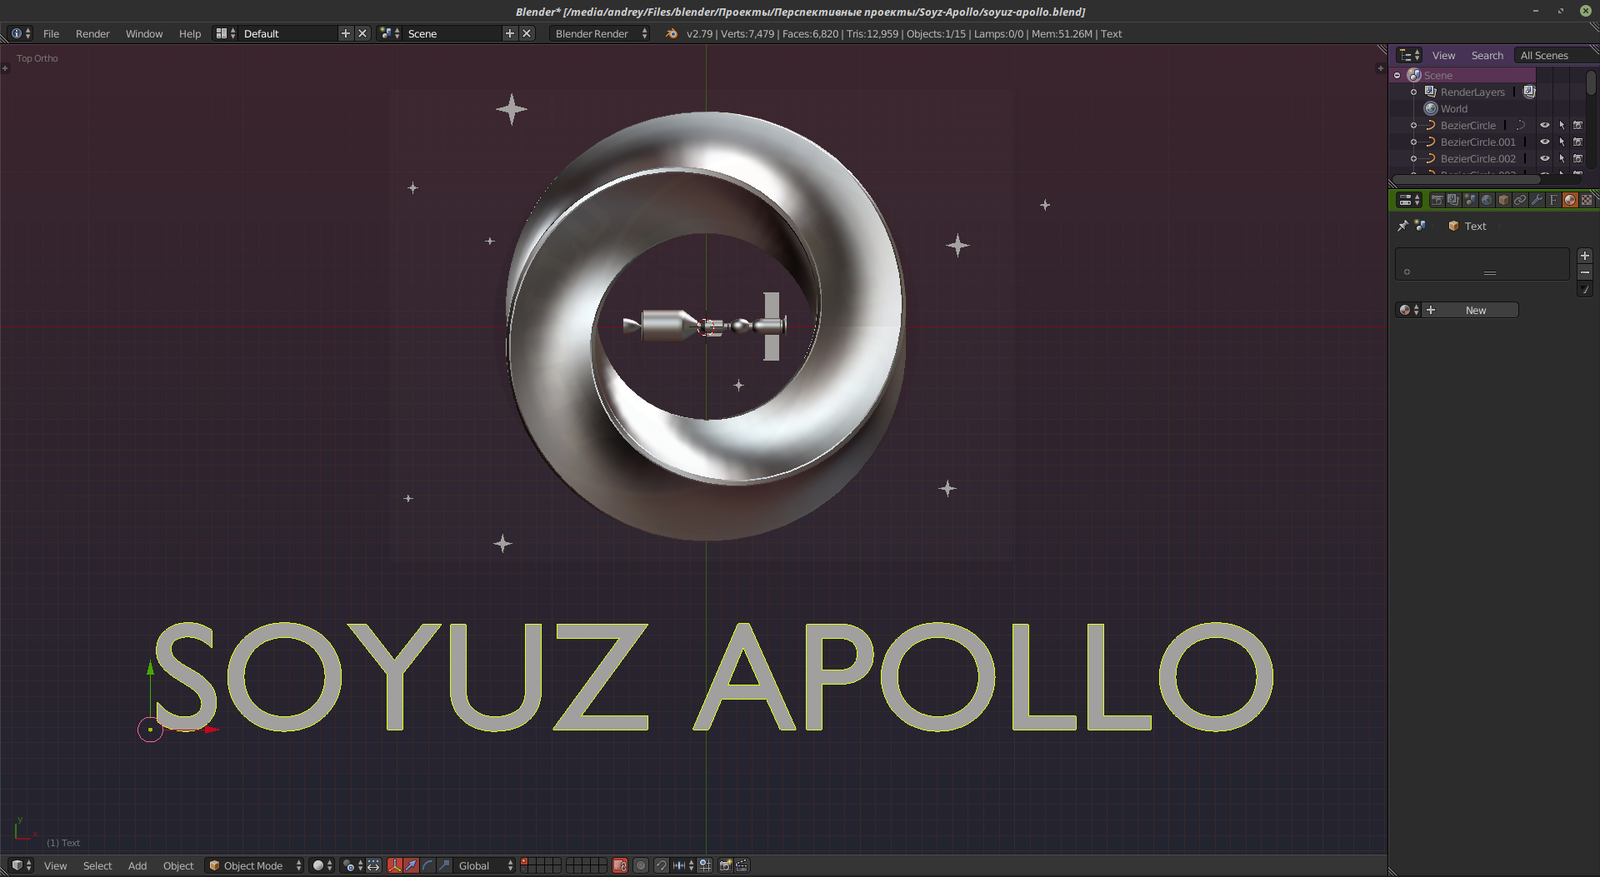Toggle selectability arrow of BezierCircle
The image size is (1600, 877).
1561,125
